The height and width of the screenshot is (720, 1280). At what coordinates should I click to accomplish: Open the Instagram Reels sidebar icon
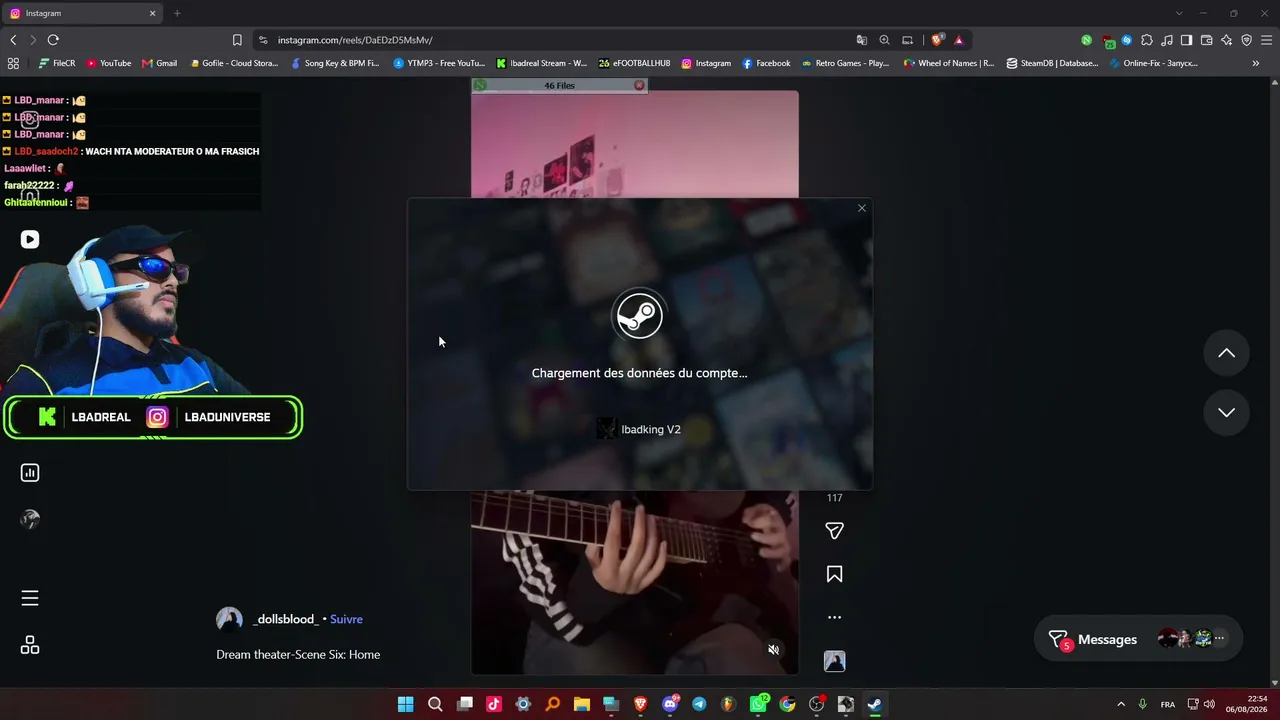[x=30, y=239]
